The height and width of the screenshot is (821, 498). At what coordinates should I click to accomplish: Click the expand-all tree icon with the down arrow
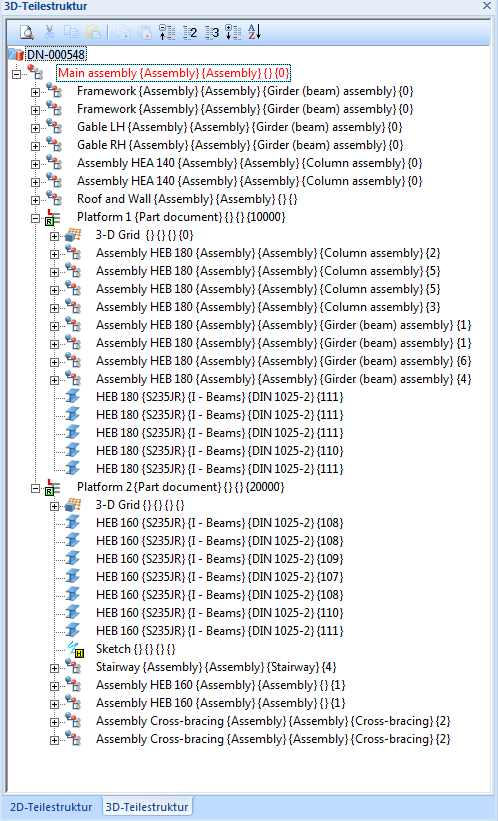click(234, 32)
